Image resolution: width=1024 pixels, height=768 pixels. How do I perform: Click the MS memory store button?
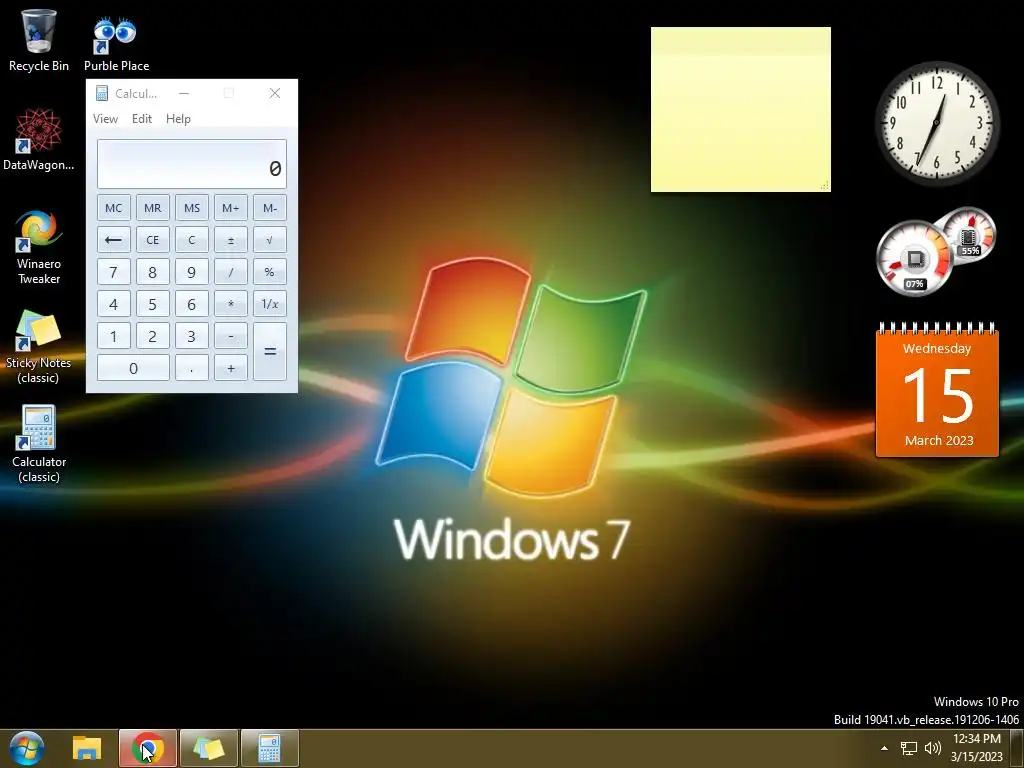[x=192, y=208]
